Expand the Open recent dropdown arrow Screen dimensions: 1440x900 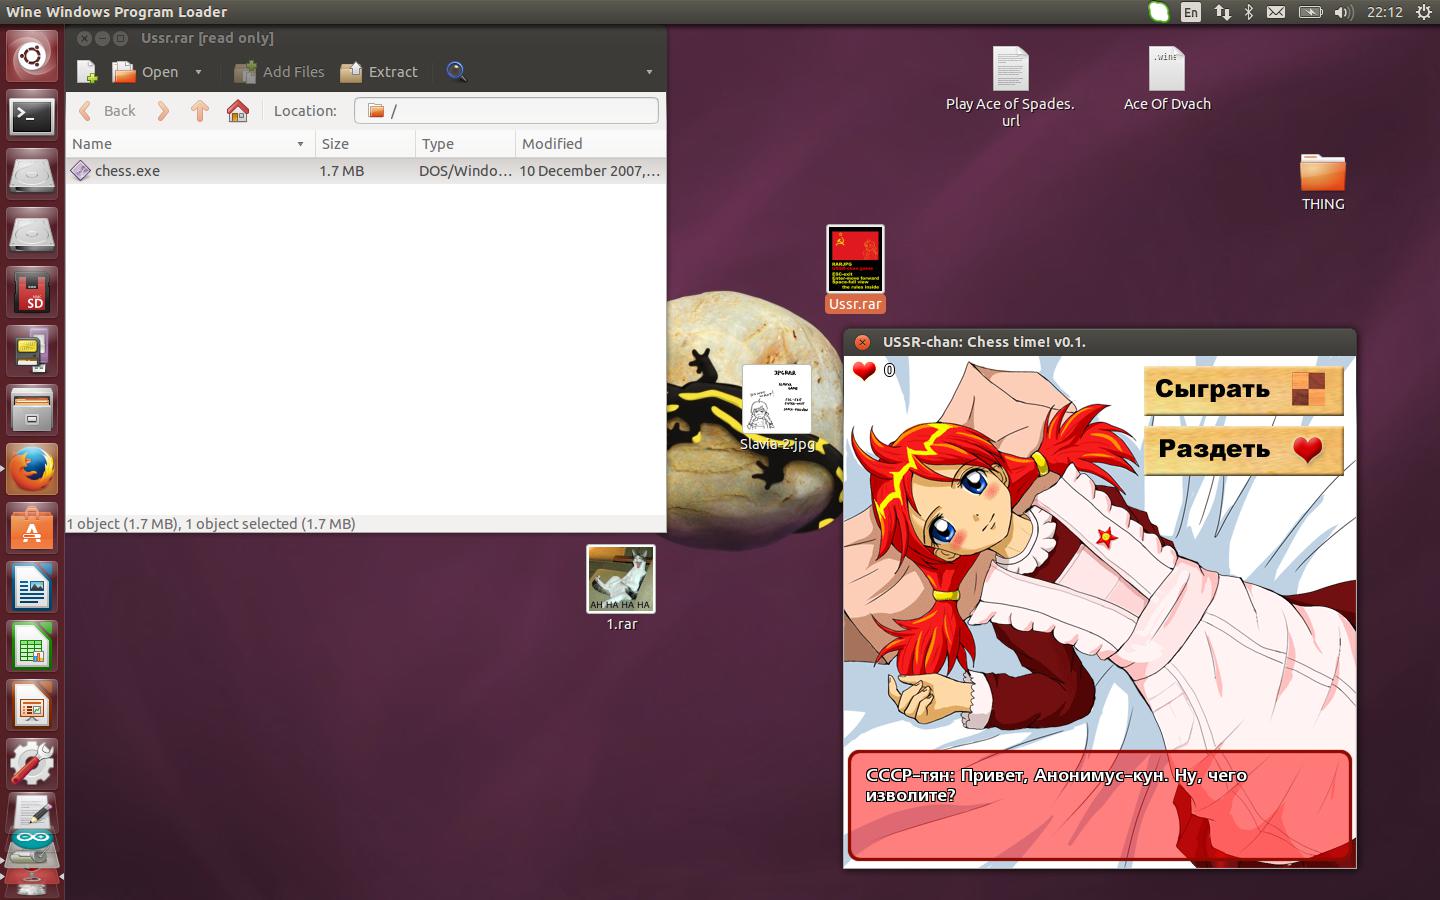[198, 72]
